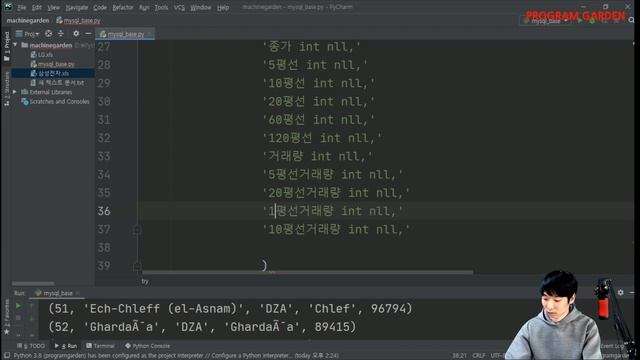Open Run panel settings gear
The width and height of the screenshot is (640, 360).
[x=620, y=292]
